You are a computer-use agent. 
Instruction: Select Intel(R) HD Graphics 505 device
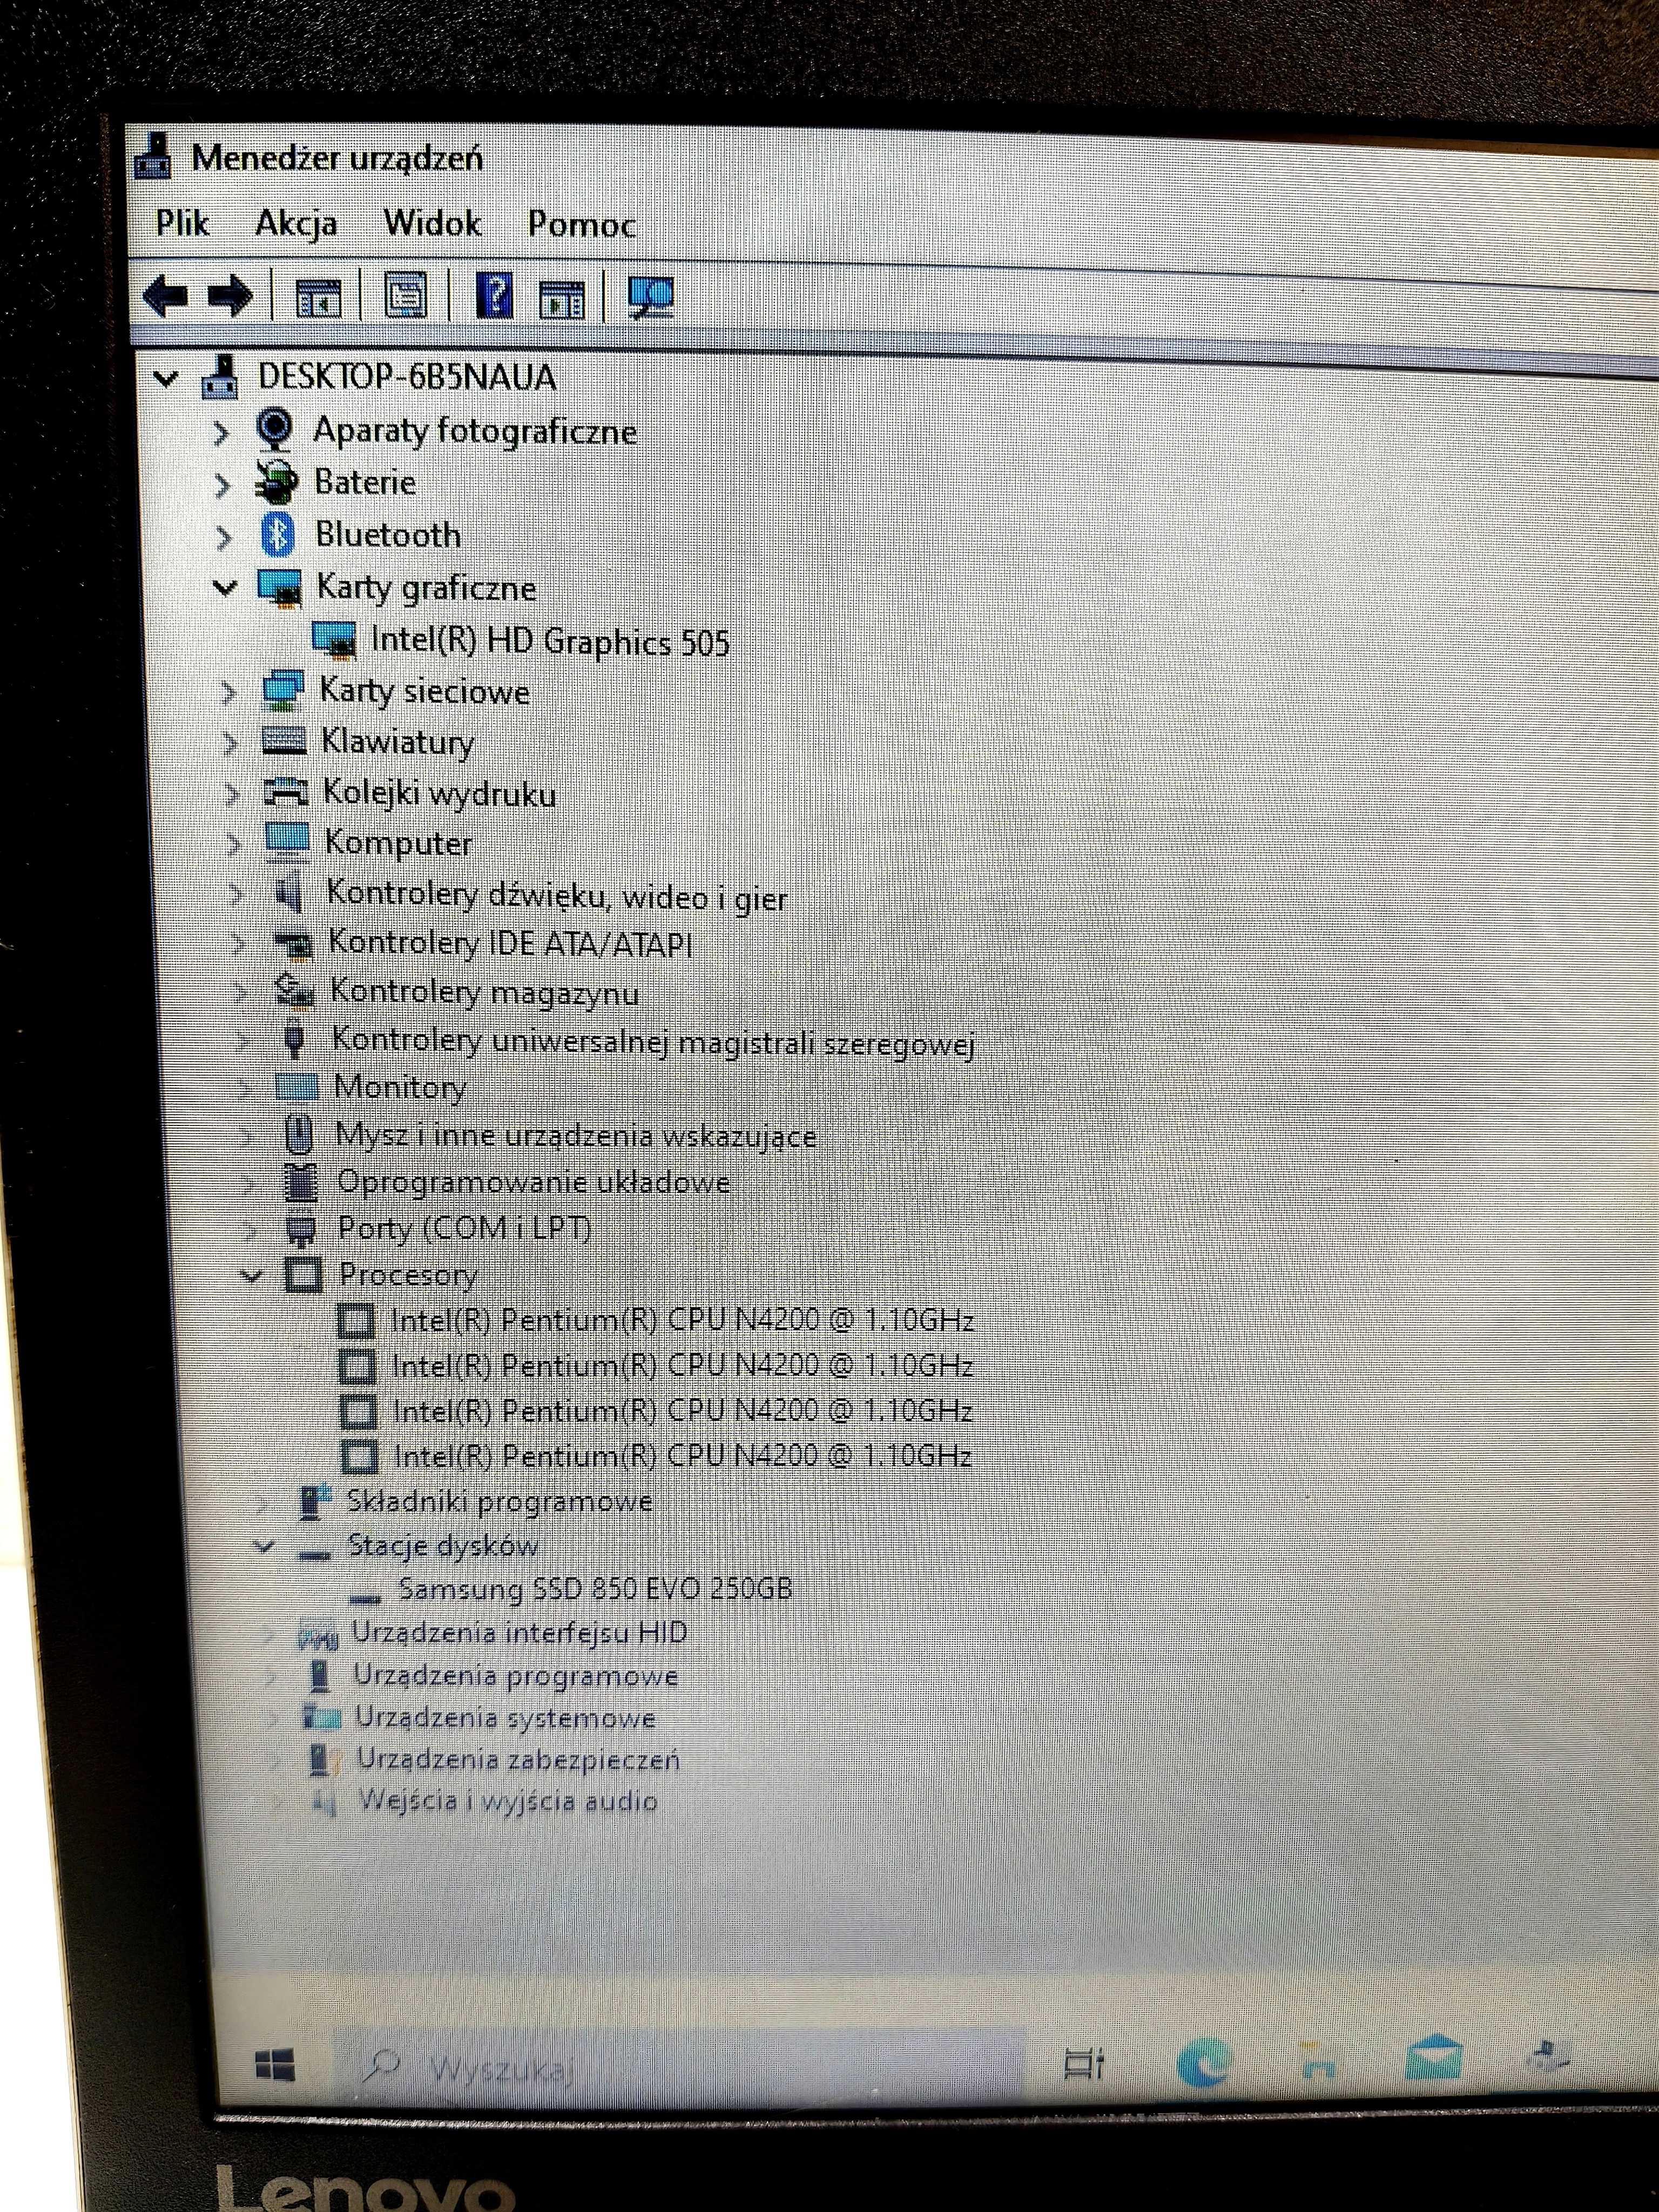click(550, 640)
